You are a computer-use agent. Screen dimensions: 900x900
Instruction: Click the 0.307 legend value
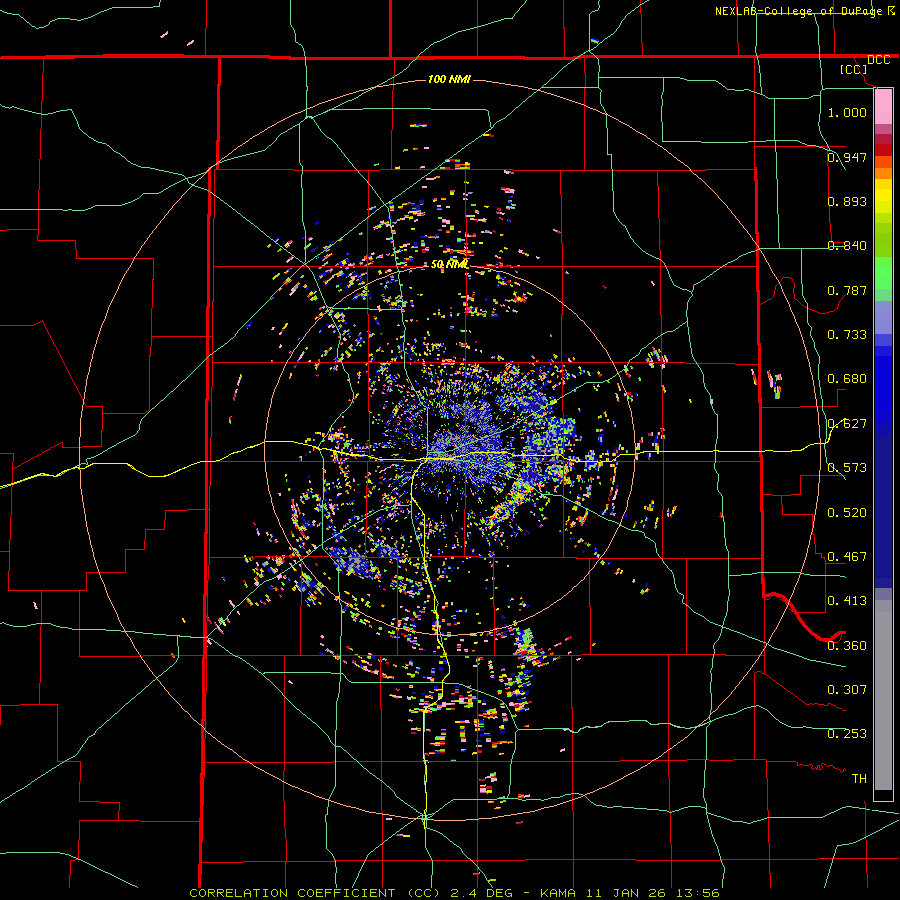(x=847, y=689)
